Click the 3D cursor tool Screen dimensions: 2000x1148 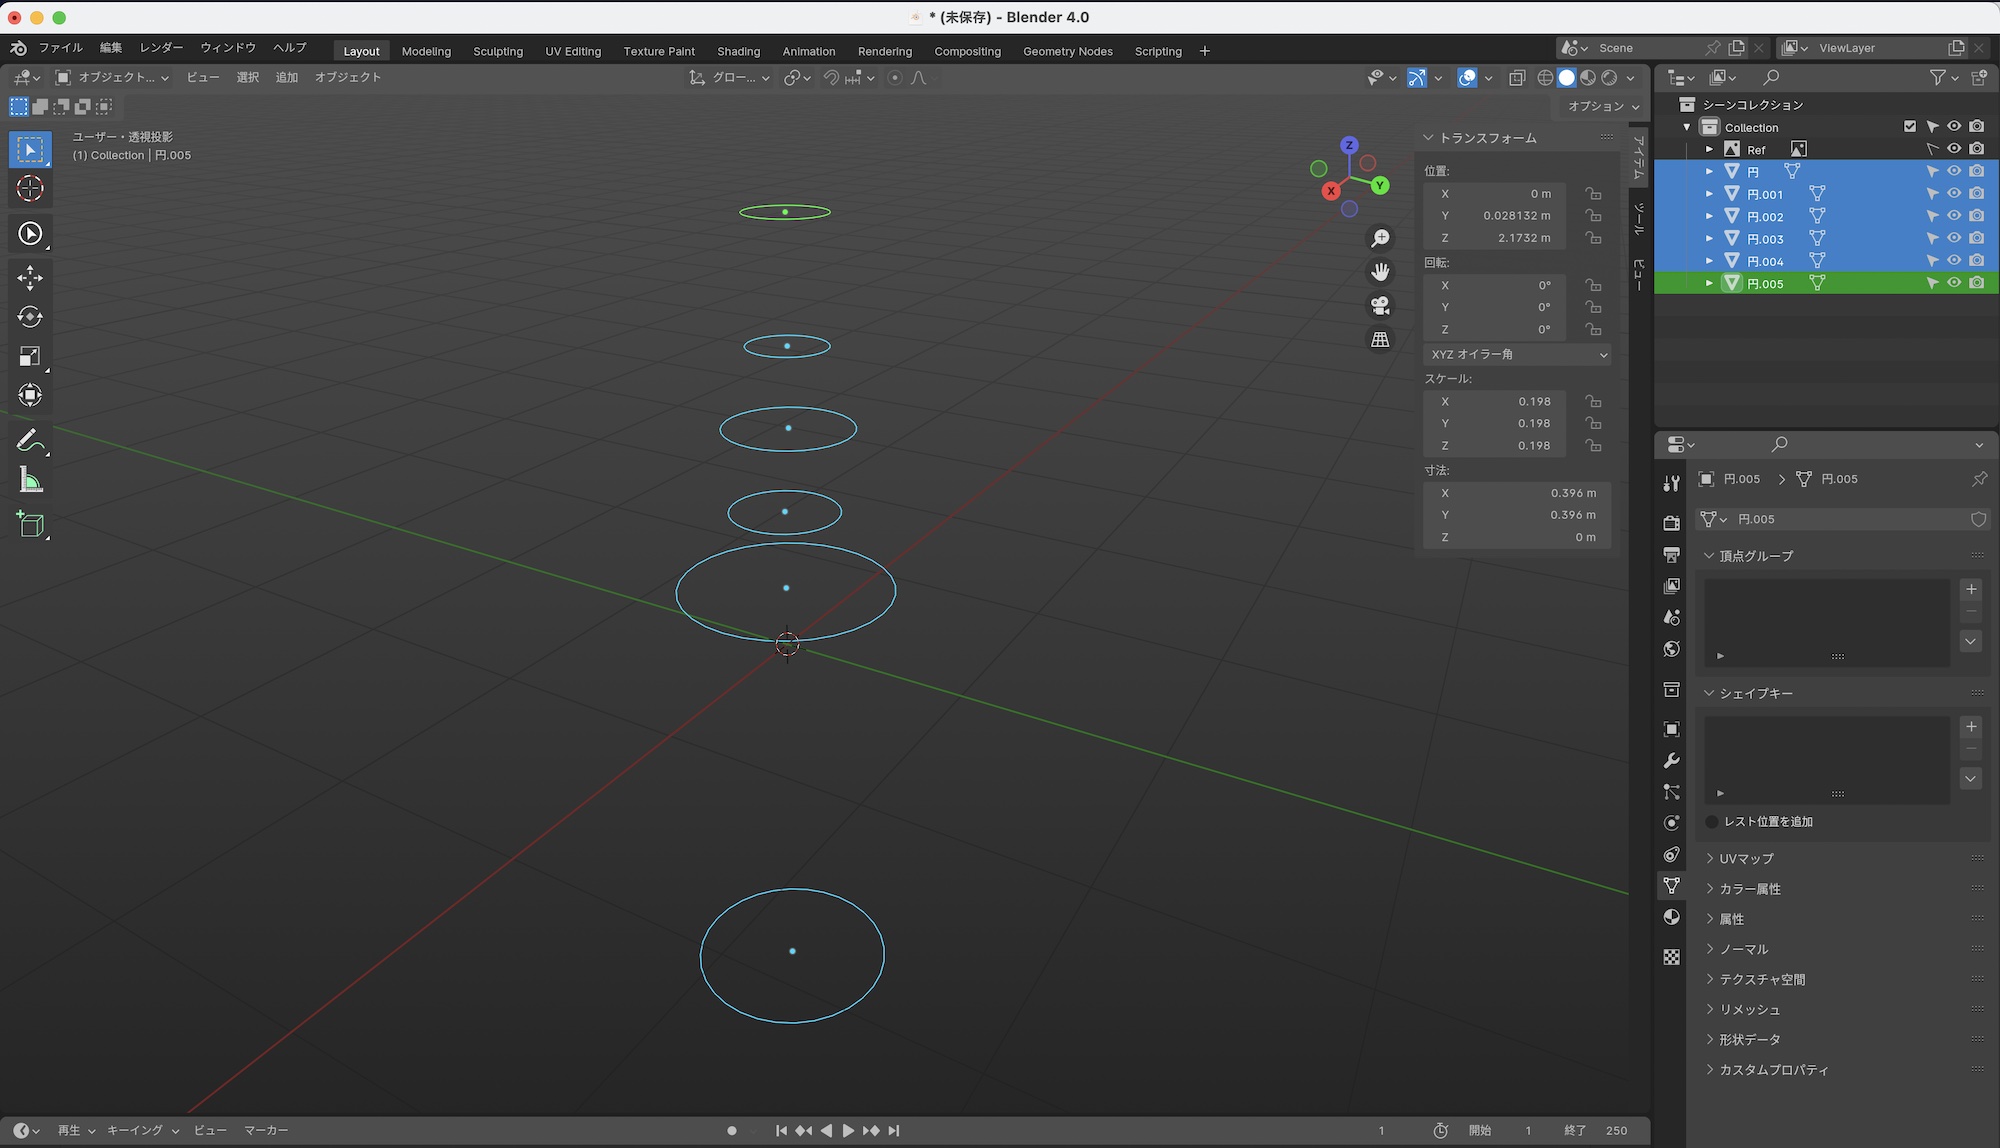point(30,188)
